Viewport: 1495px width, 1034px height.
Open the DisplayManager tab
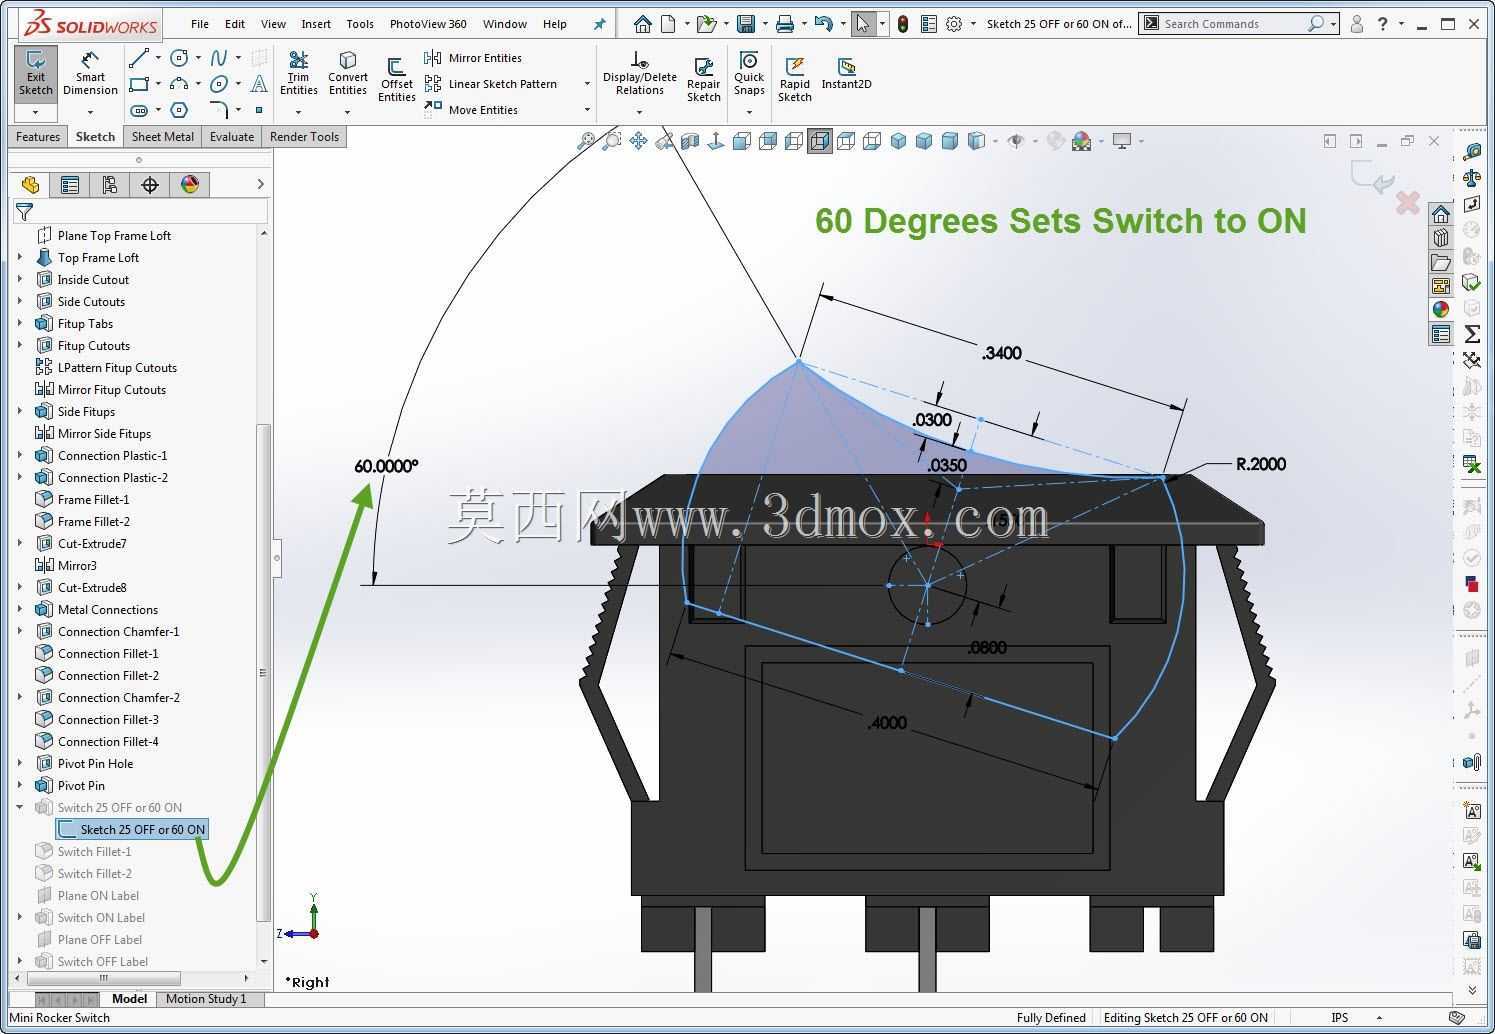(190, 184)
